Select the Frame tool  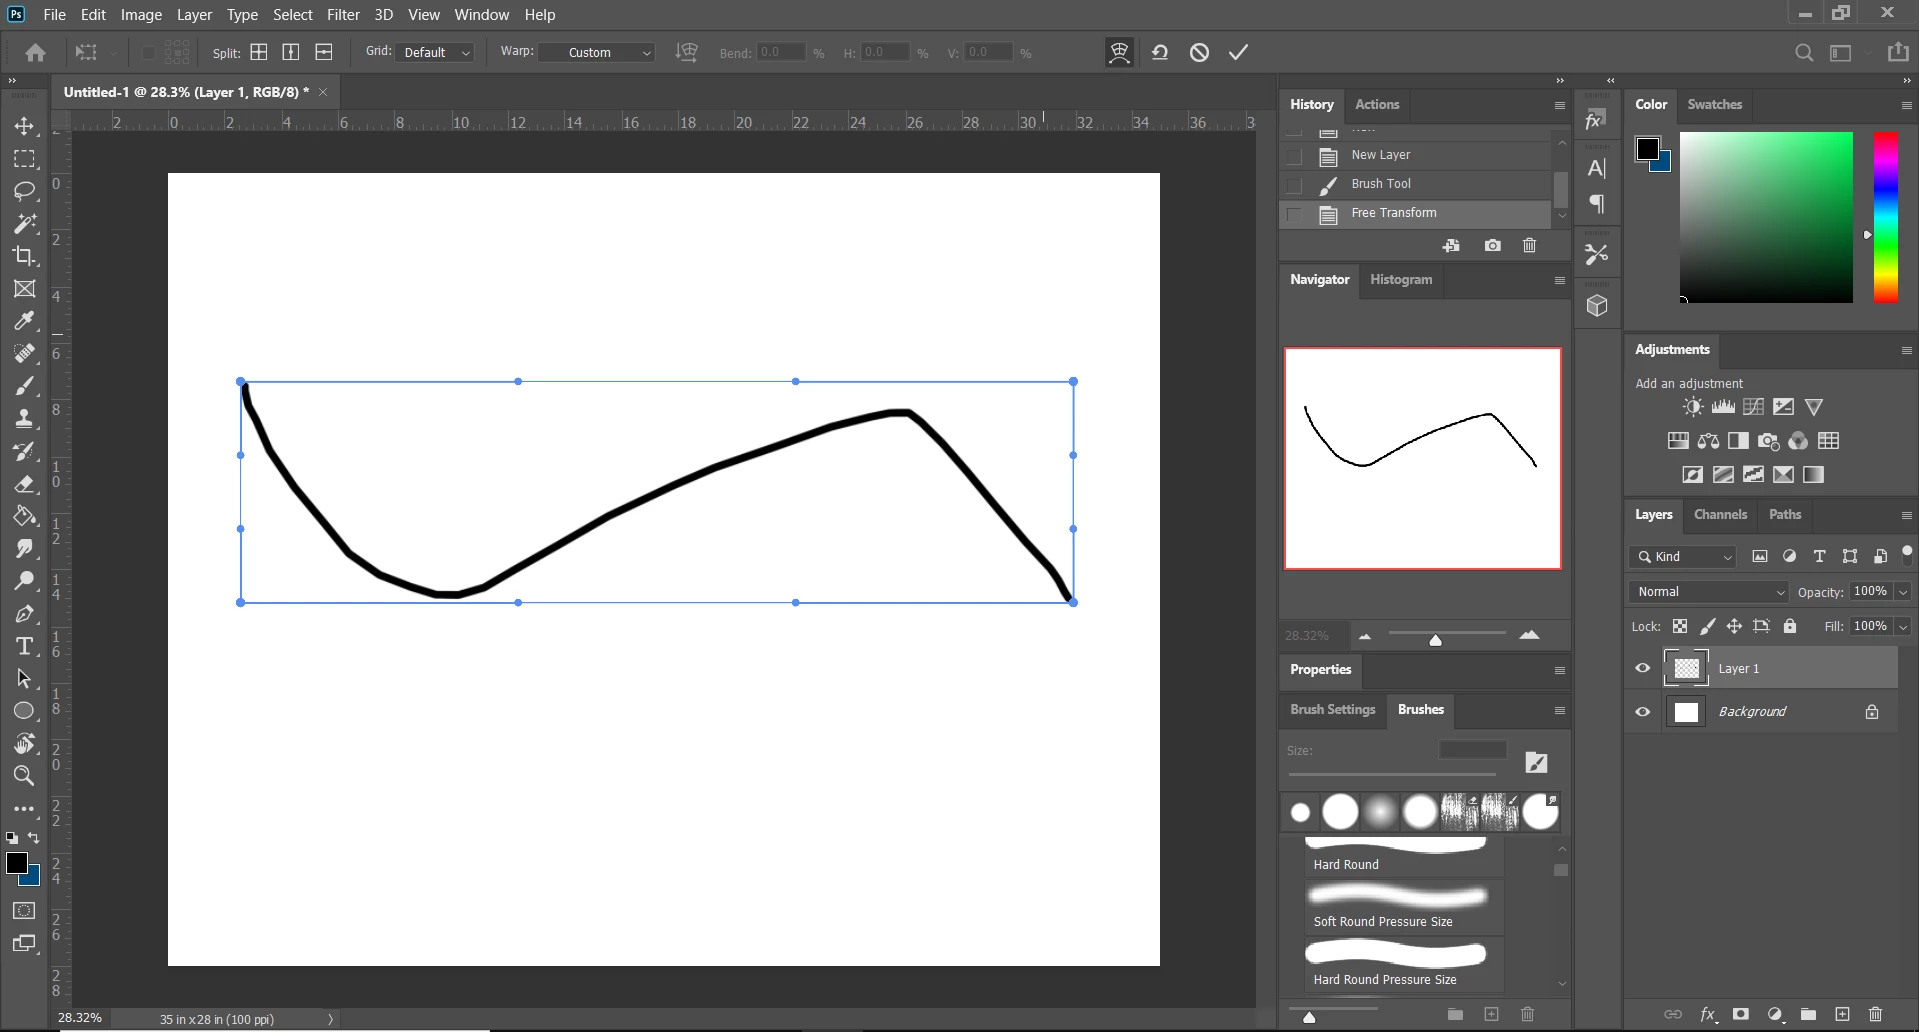click(24, 289)
